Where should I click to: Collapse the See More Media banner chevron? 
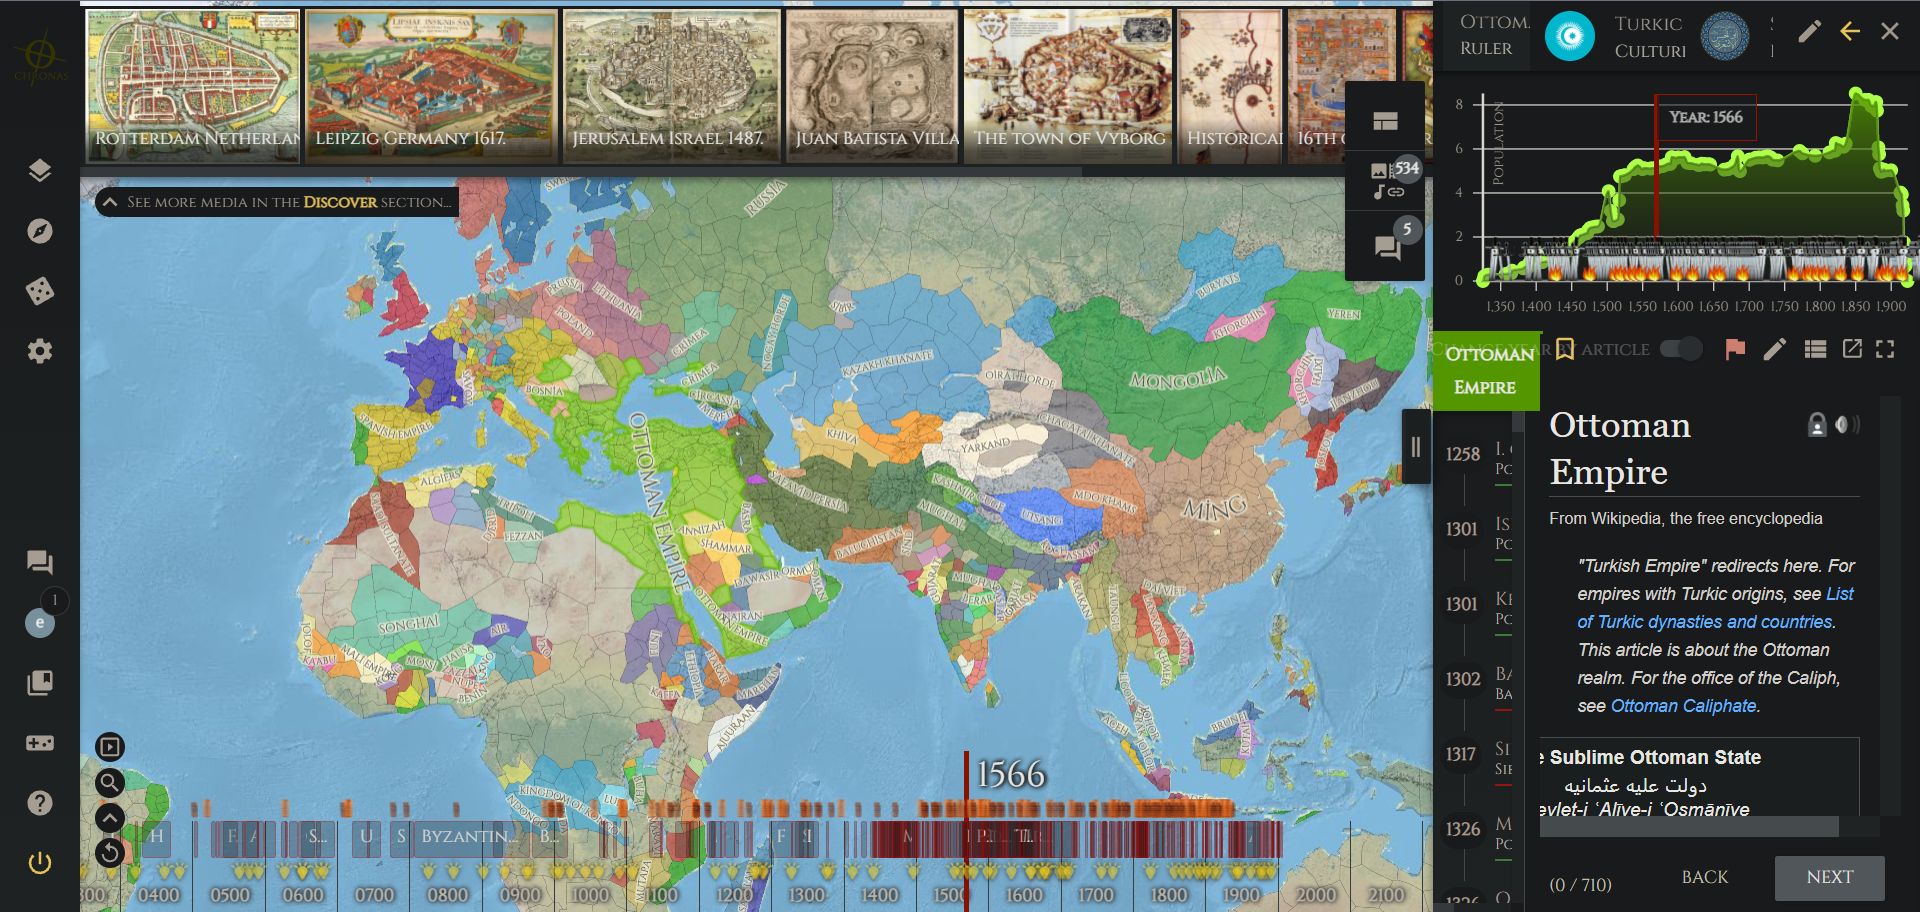point(110,202)
